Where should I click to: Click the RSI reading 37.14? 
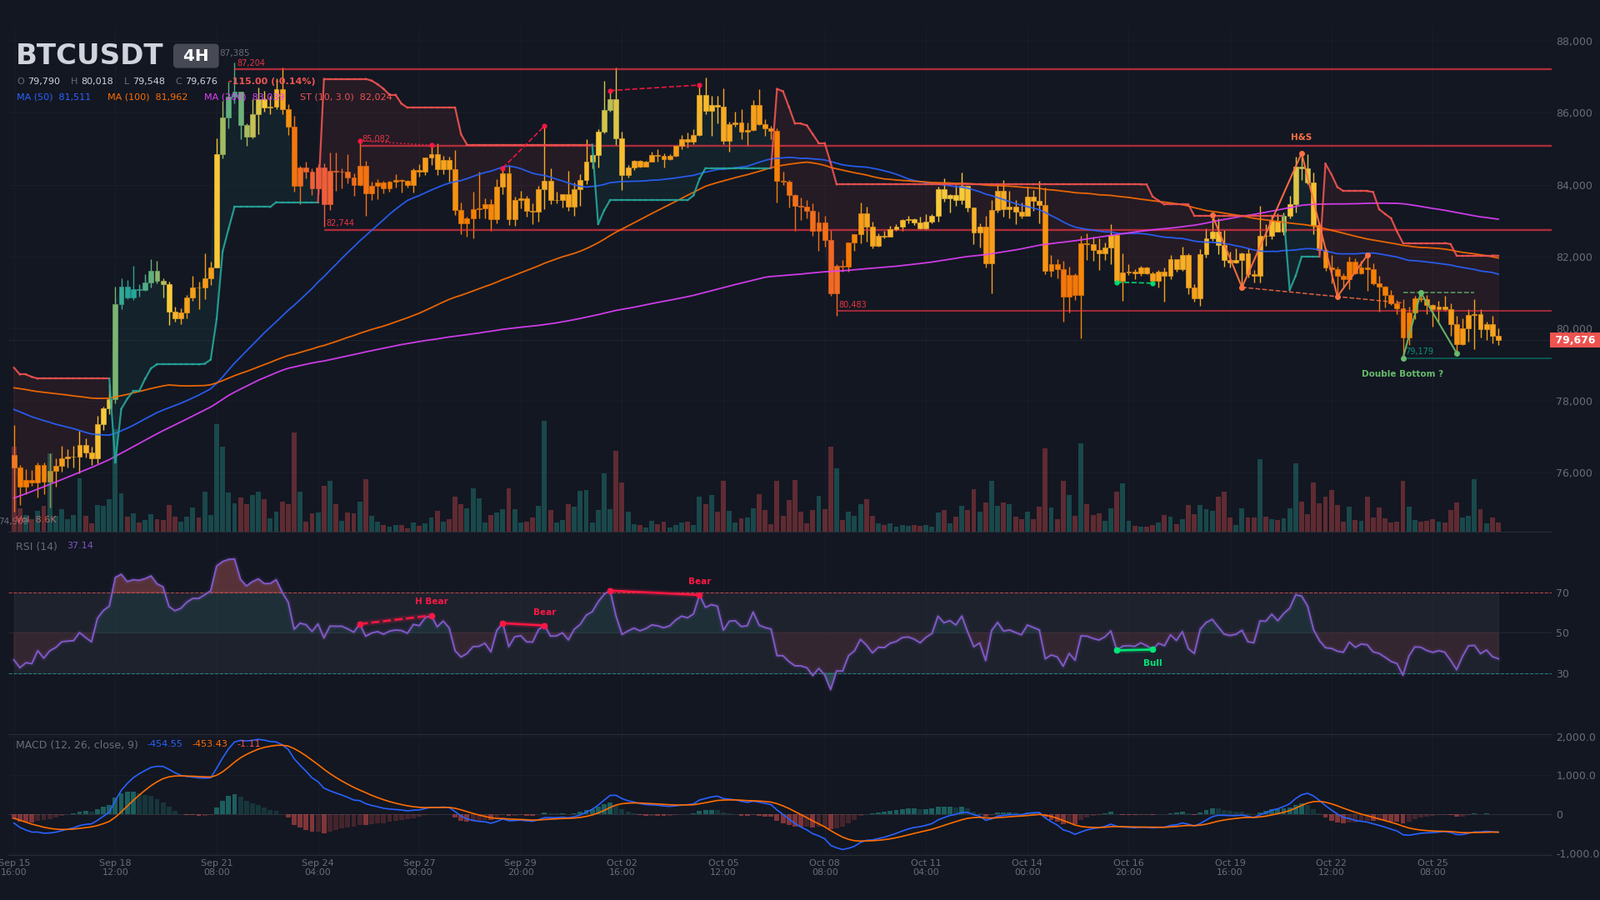80,546
